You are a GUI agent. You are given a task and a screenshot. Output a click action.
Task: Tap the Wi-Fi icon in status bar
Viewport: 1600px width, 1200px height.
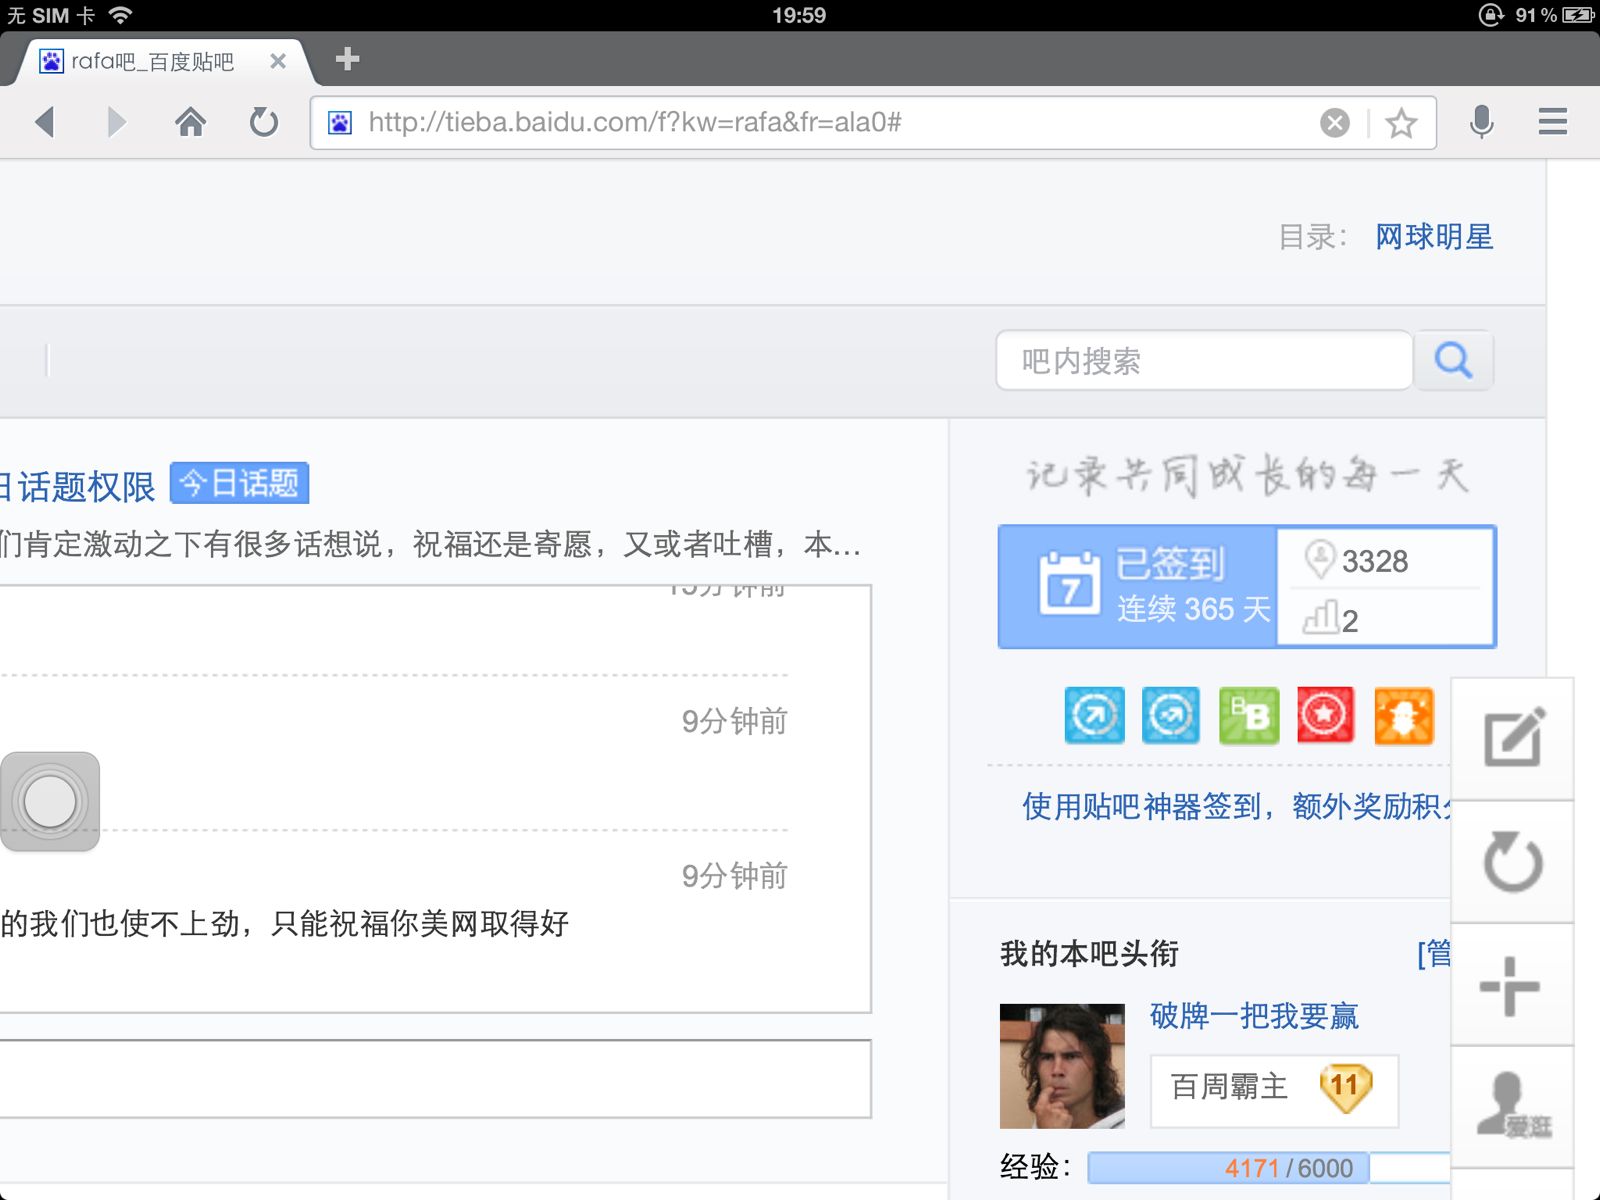[x=121, y=15]
